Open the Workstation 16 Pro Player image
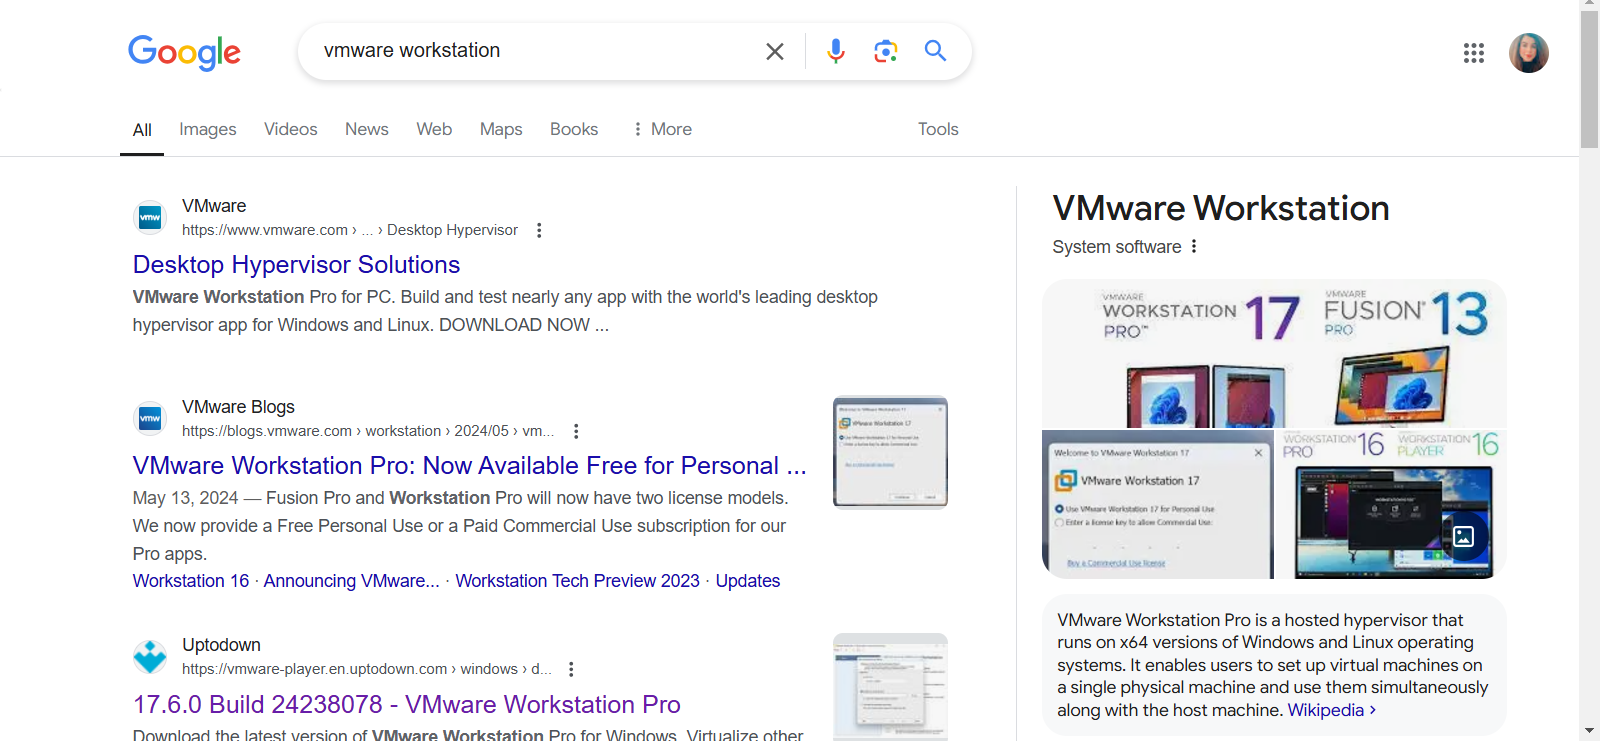This screenshot has width=1600, height=741. [x=1392, y=505]
